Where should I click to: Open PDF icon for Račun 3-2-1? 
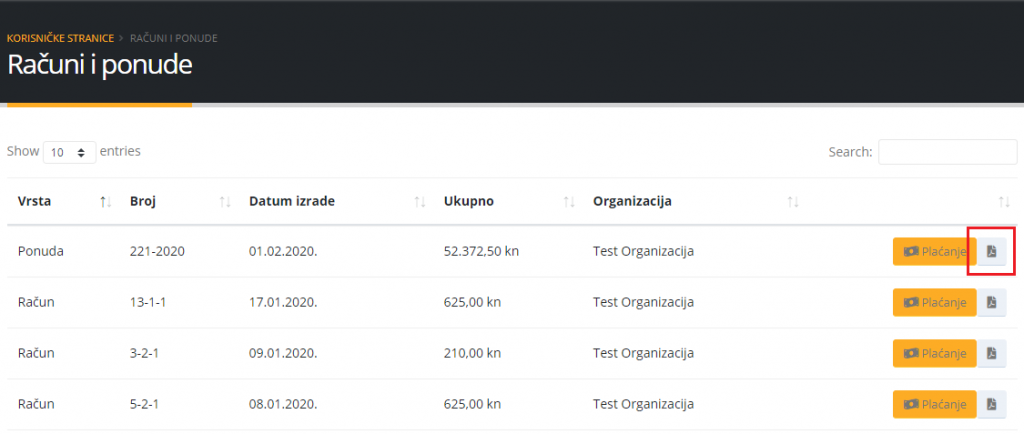(991, 353)
